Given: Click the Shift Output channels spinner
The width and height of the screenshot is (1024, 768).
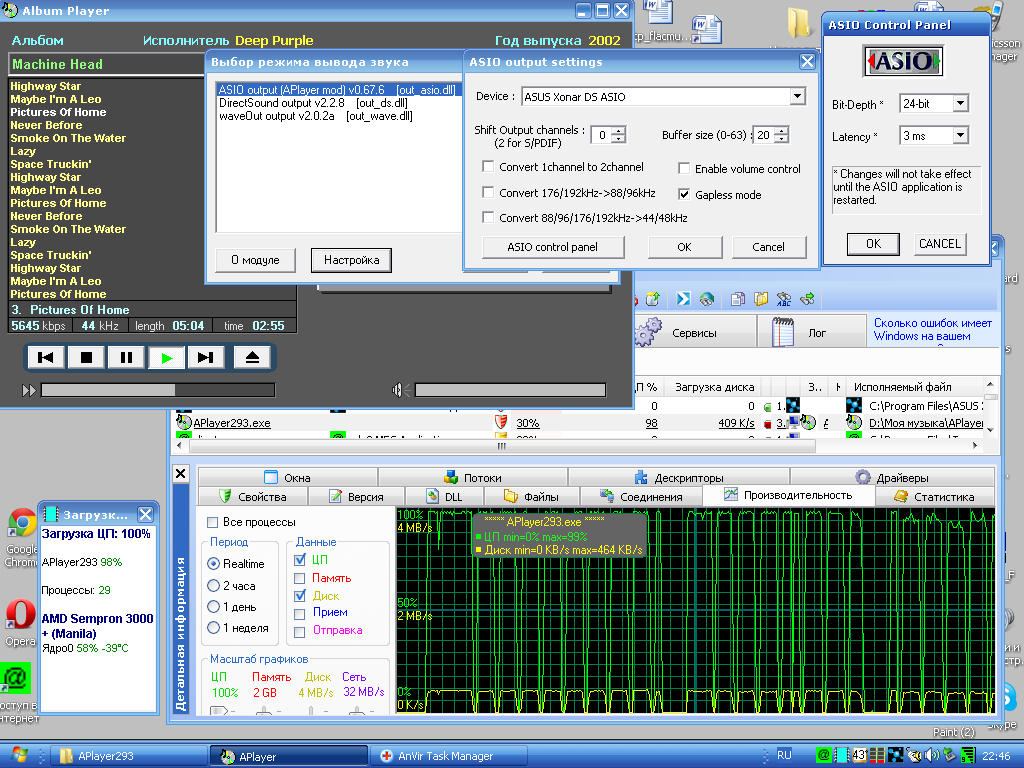Looking at the screenshot, I should (x=618, y=135).
